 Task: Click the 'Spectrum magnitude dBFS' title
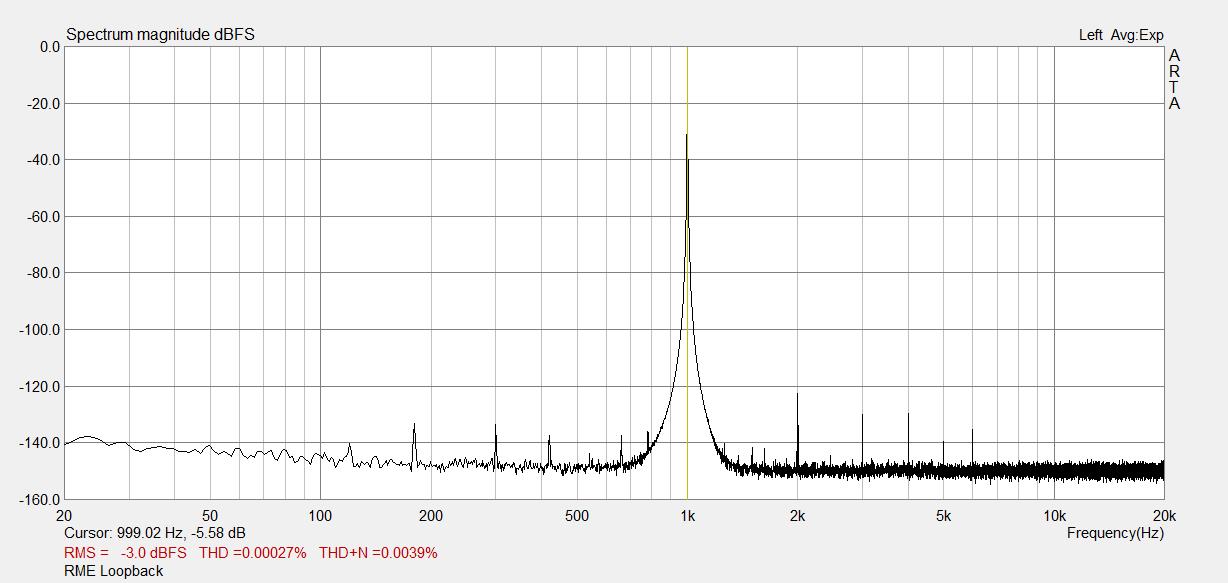click(x=160, y=34)
